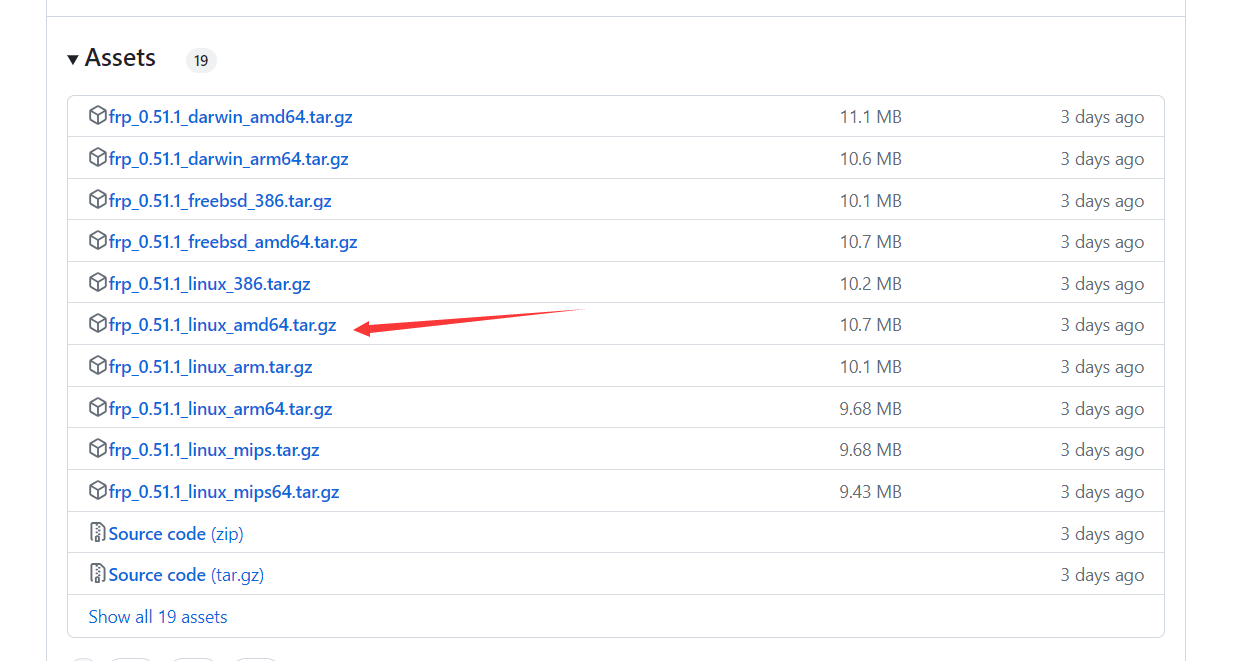This screenshot has width=1258, height=661.
Task: Click package icon beside frp_0.51.1_freebsd_386.tar.gz
Action: 97,200
